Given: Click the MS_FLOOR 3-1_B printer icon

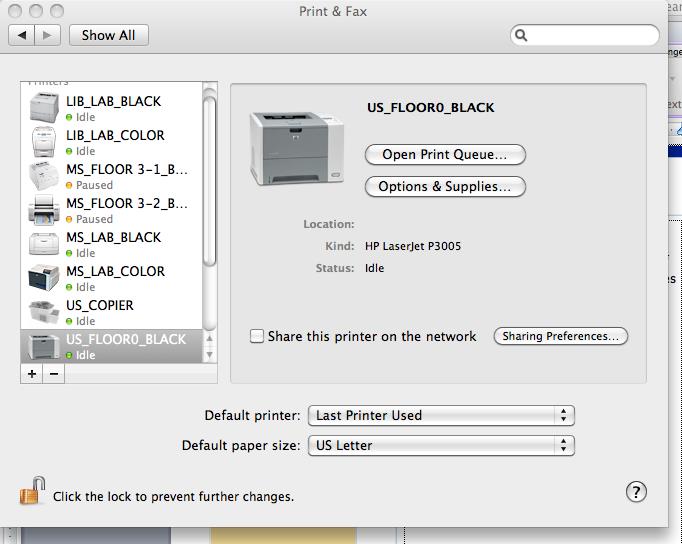Looking at the screenshot, I should 43,176.
